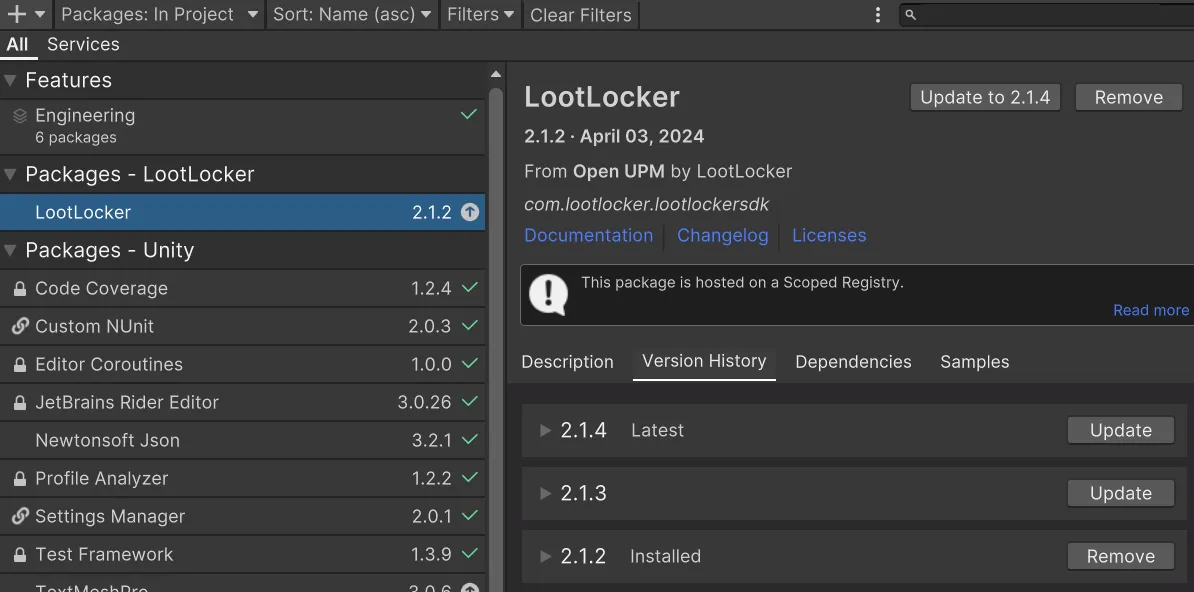Click Update for version 2.1.4
The width and height of the screenshot is (1194, 592).
coord(1121,430)
